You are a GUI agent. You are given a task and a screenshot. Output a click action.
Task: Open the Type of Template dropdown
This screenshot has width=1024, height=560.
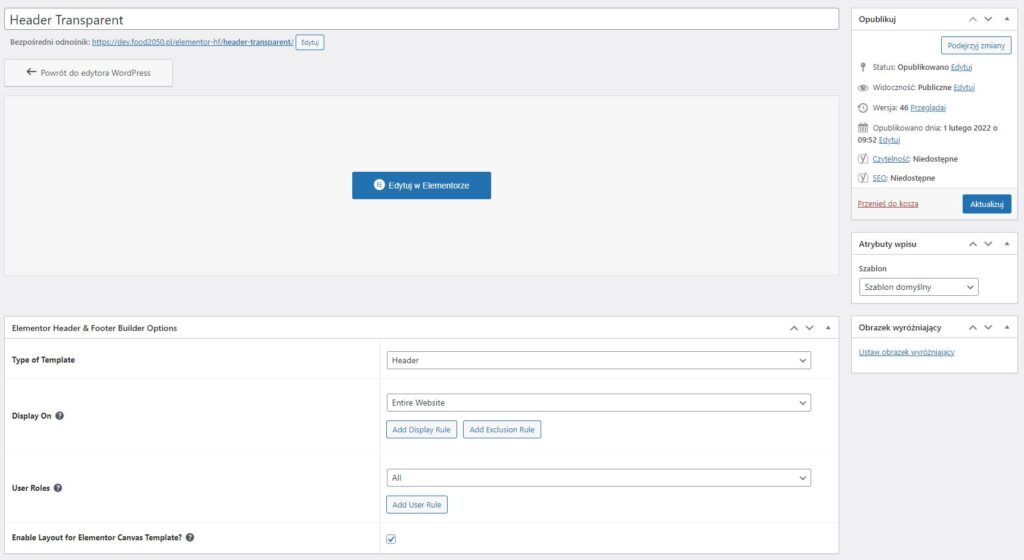[598, 360]
